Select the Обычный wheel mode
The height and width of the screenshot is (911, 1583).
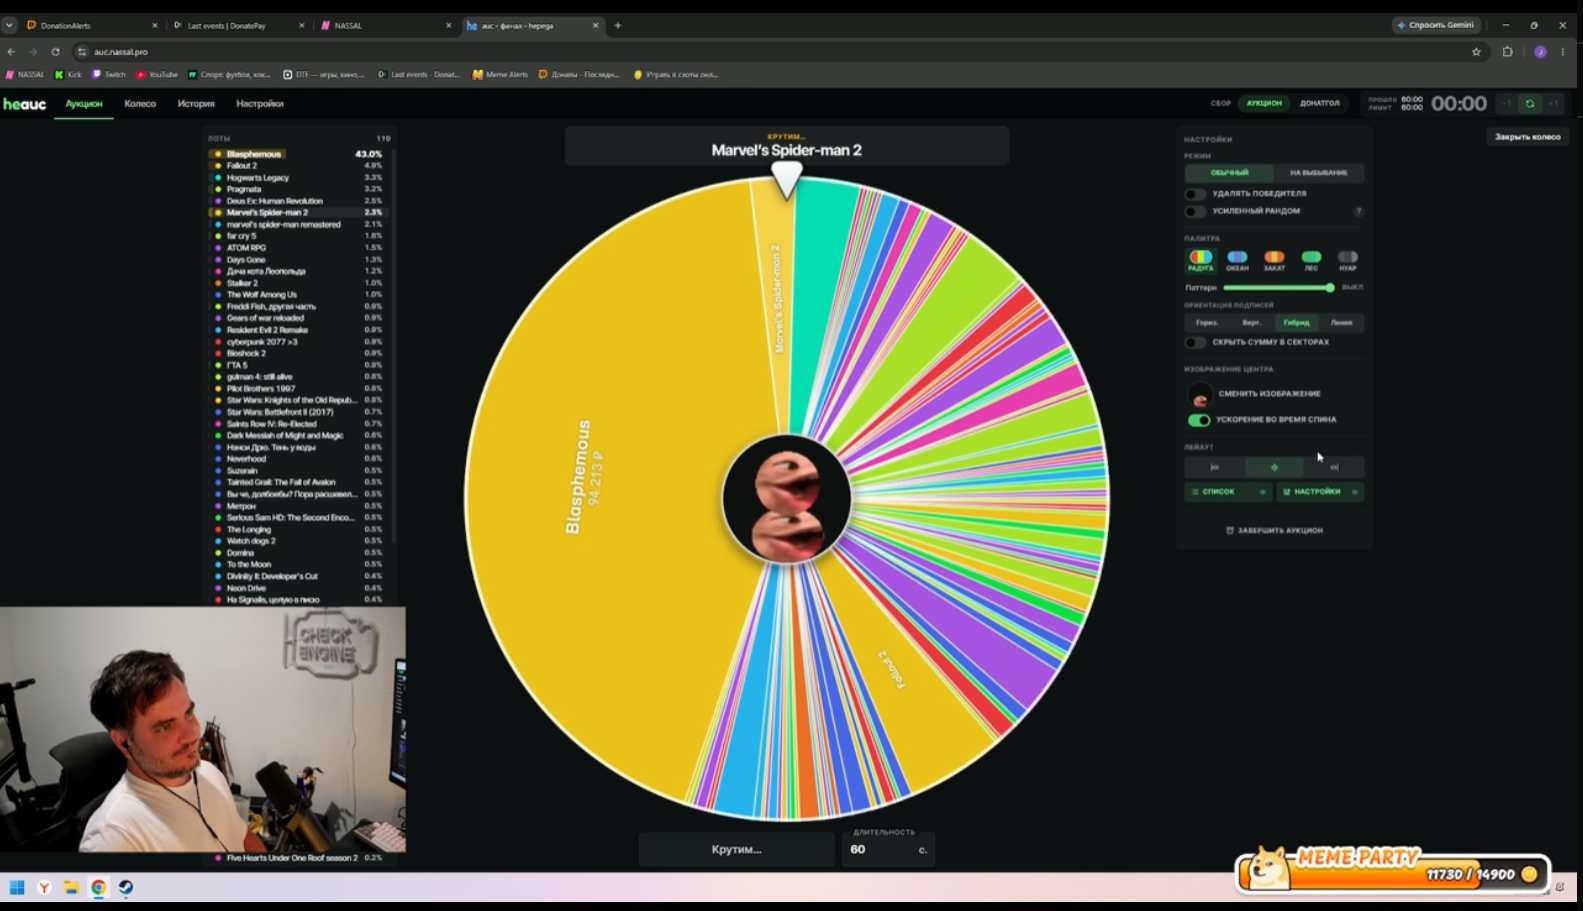[1229, 173]
